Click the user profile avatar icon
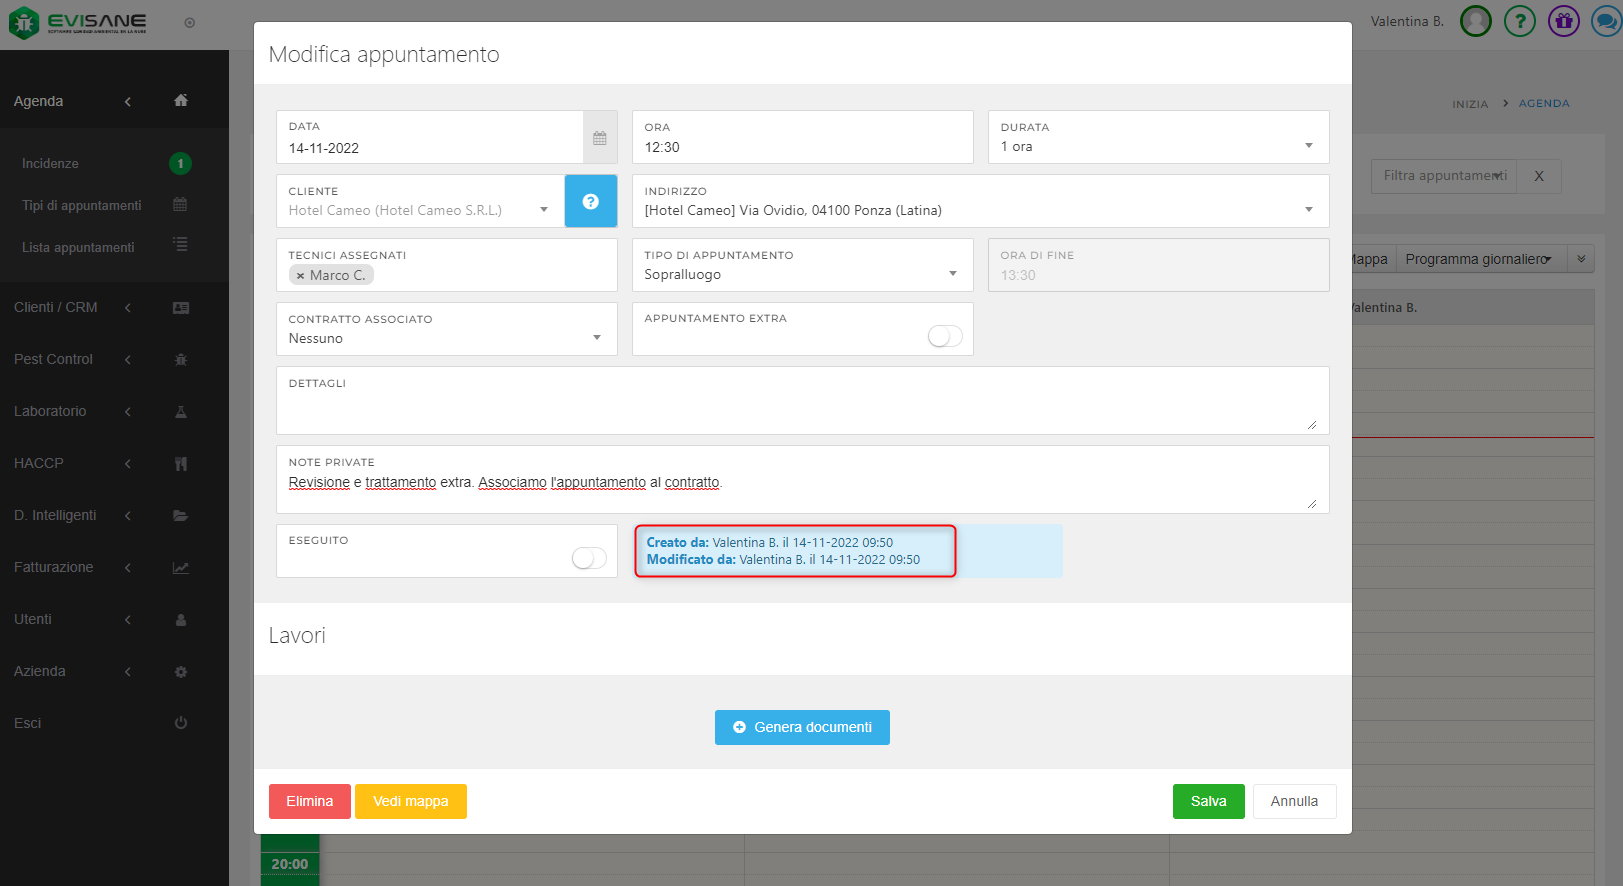The height and width of the screenshot is (886, 1623). (1476, 21)
